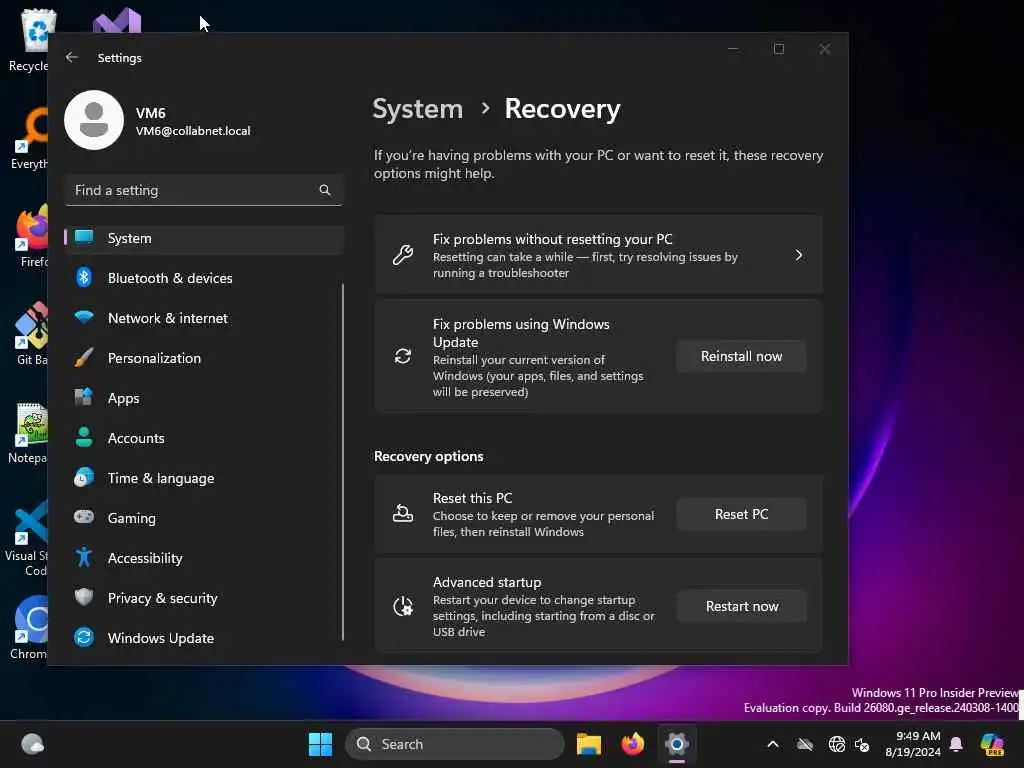Click the Network wifi icon in sidebar
The height and width of the screenshot is (768, 1024).
(84, 318)
